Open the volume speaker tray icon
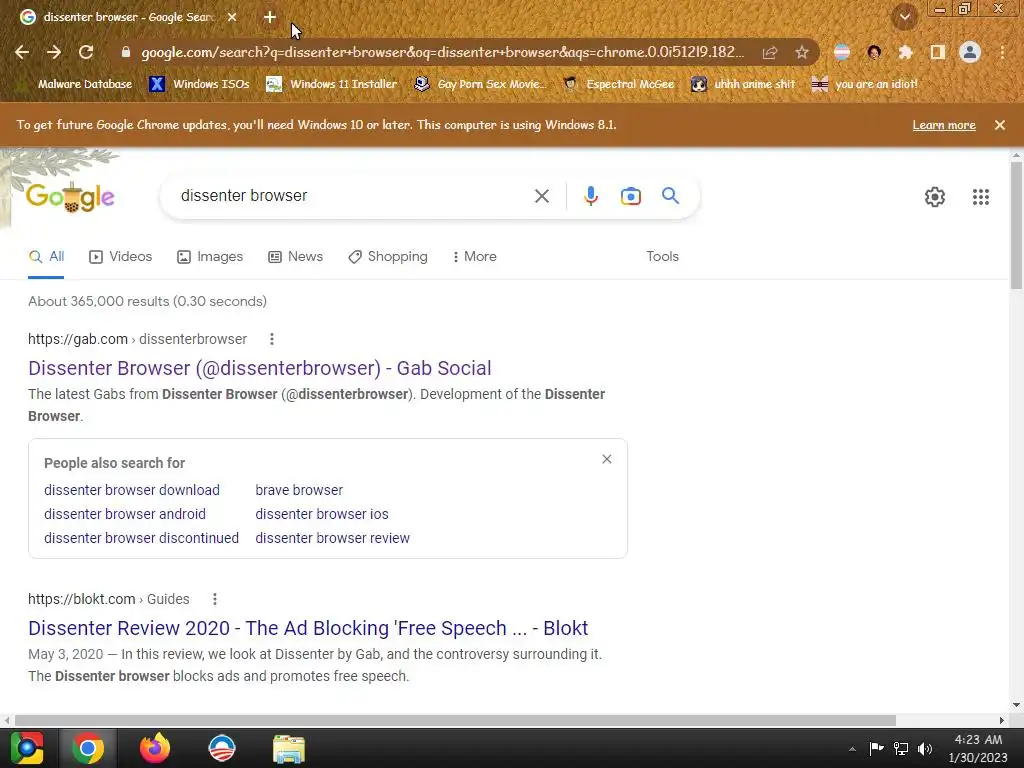The width and height of the screenshot is (1024, 768). (925, 748)
